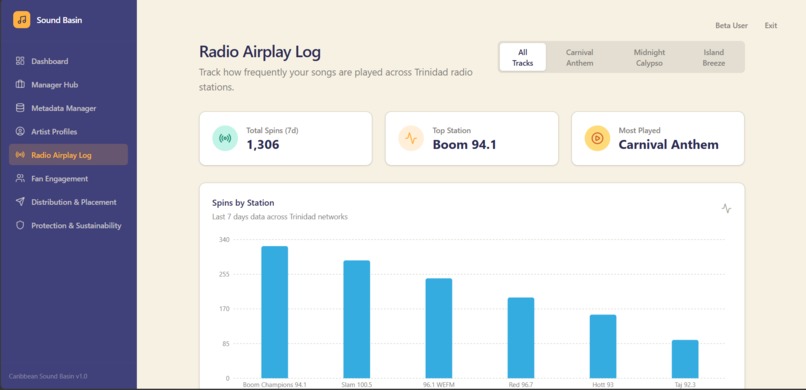The width and height of the screenshot is (806, 390).
Task: Click the 340 y-axis label
Action: [224, 239]
